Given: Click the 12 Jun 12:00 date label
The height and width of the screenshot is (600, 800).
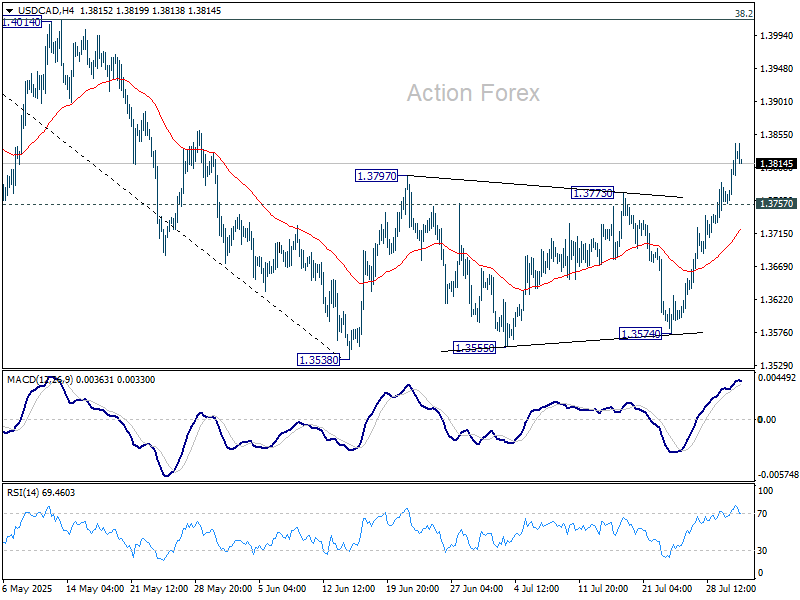Looking at the screenshot, I should [348, 588].
